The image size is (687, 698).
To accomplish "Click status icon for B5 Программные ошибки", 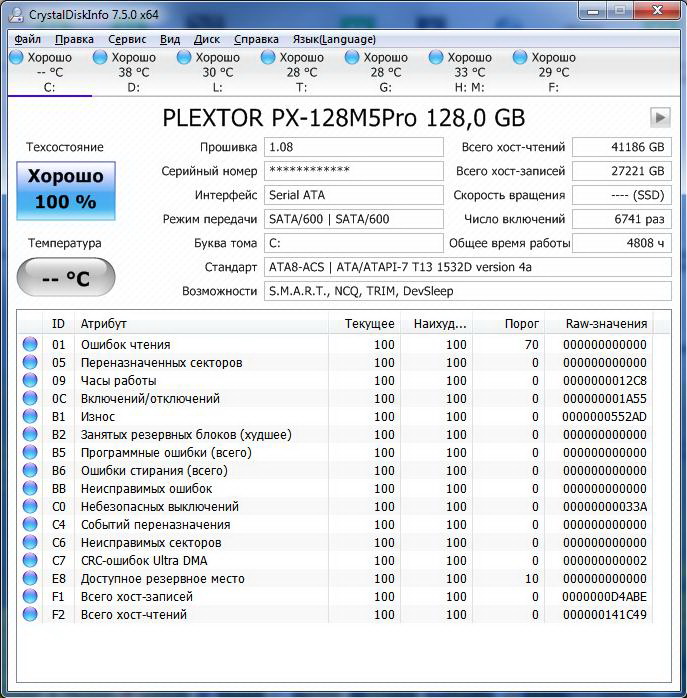I will coord(30,452).
